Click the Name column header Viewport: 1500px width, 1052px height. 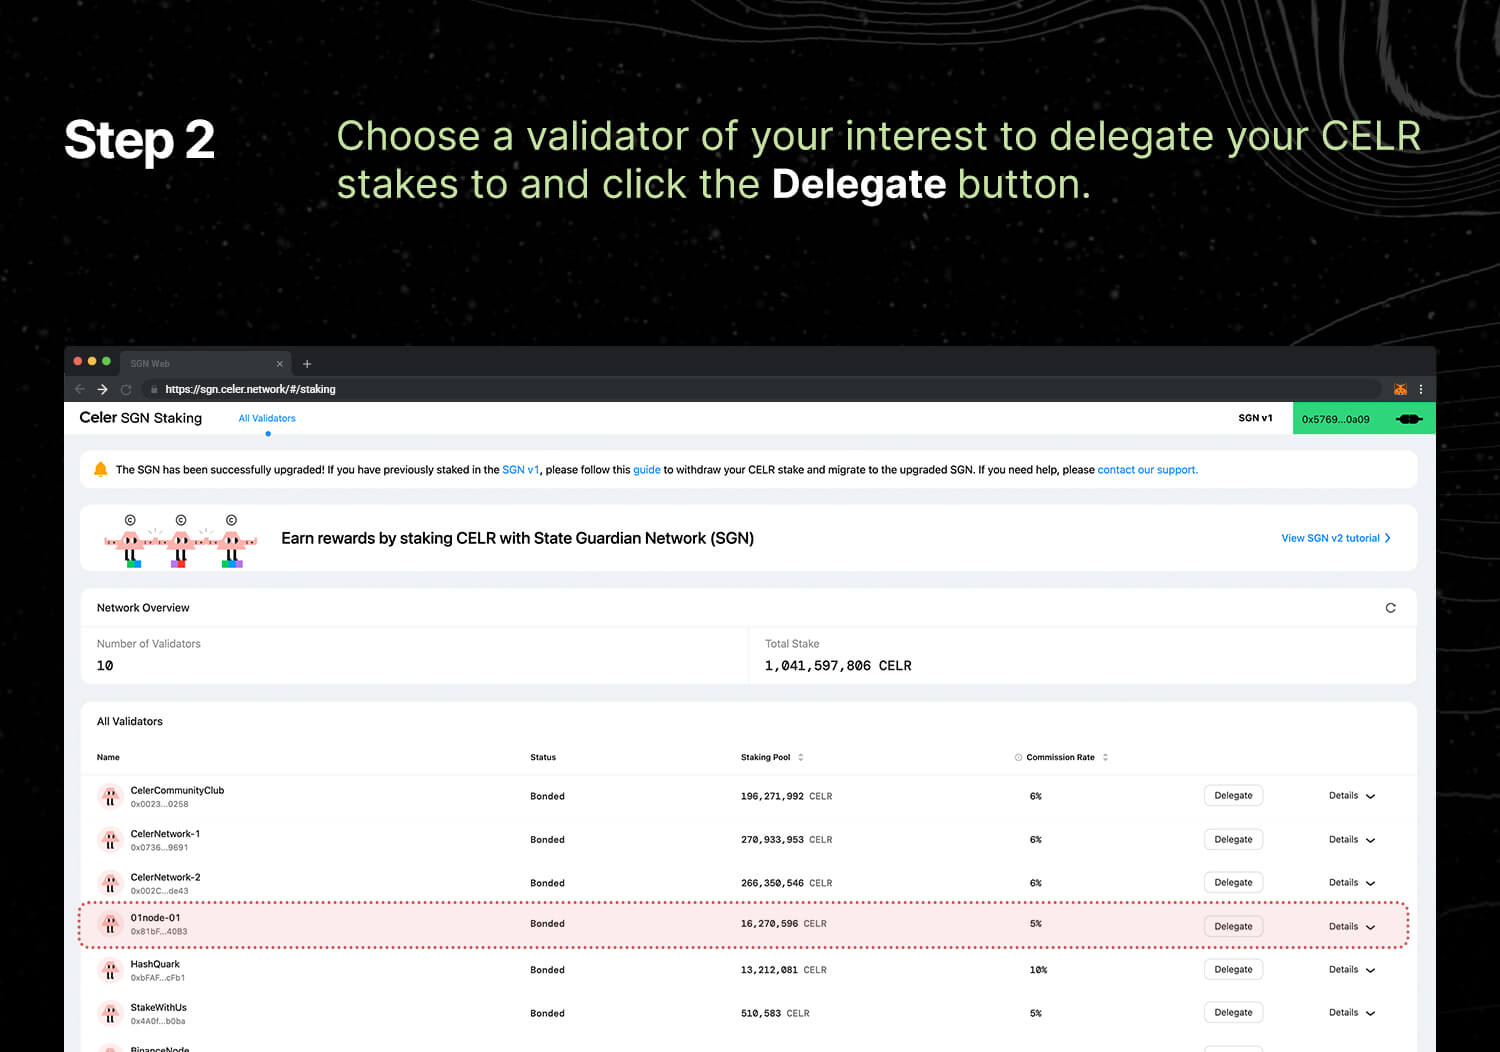pyautogui.click(x=108, y=757)
